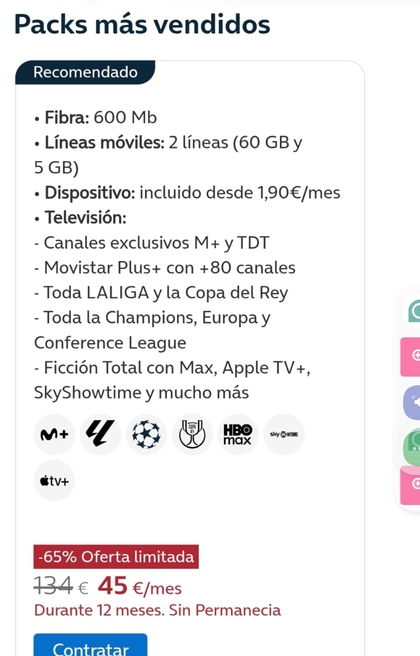Viewport: 420px width, 656px height.
Task: Tap the 45 €/mes price
Action: pyautogui.click(x=140, y=587)
